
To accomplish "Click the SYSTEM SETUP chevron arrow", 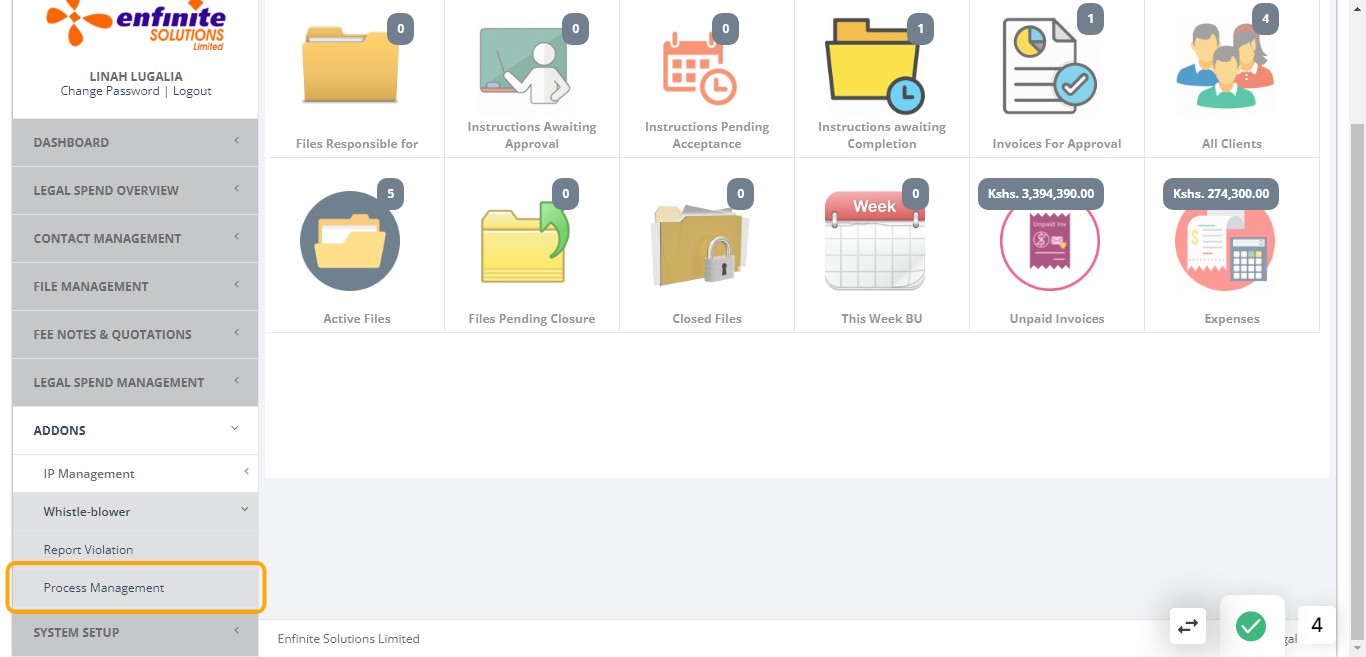I will tap(237, 631).
